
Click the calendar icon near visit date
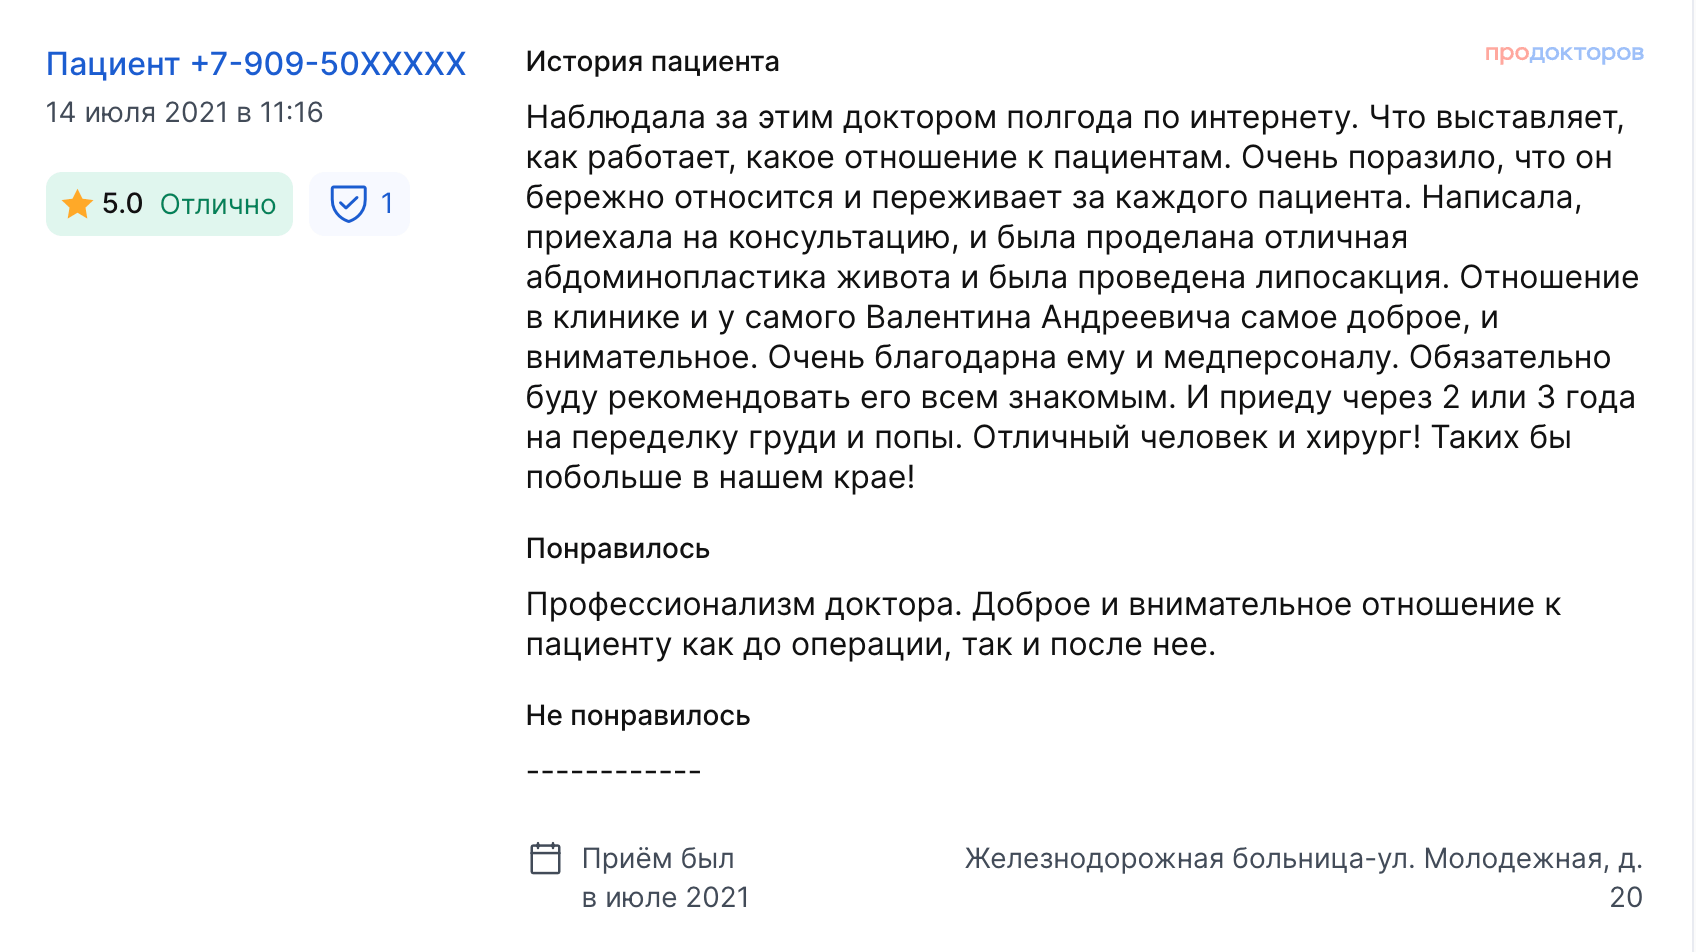point(545,858)
